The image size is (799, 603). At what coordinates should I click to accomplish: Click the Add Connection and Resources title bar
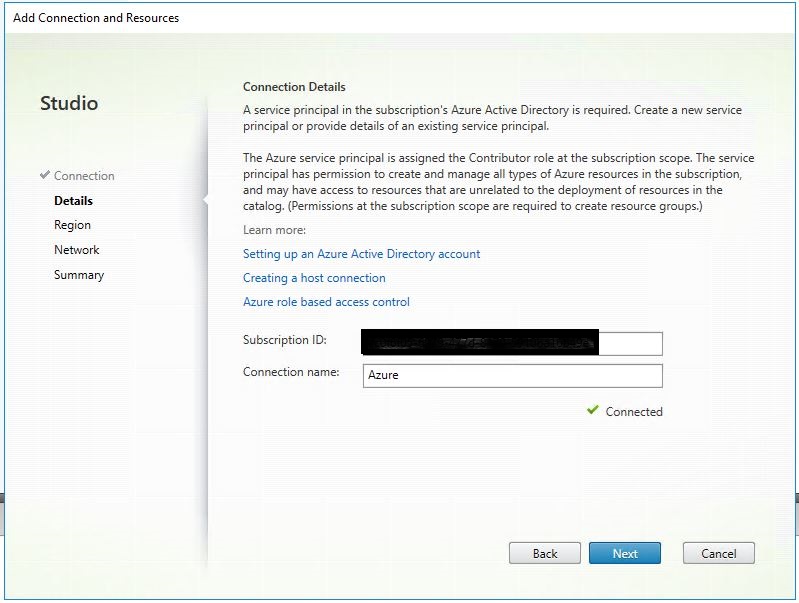click(96, 18)
